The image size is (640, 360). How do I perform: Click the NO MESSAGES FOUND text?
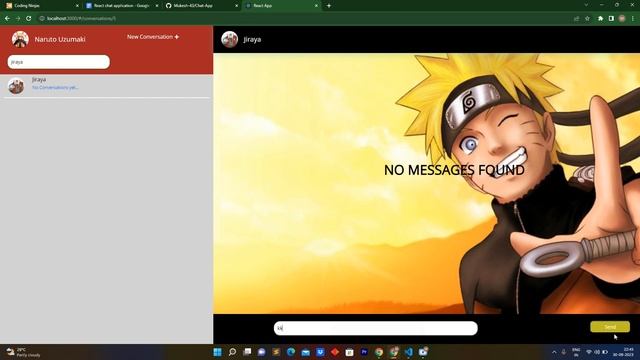[454, 170]
